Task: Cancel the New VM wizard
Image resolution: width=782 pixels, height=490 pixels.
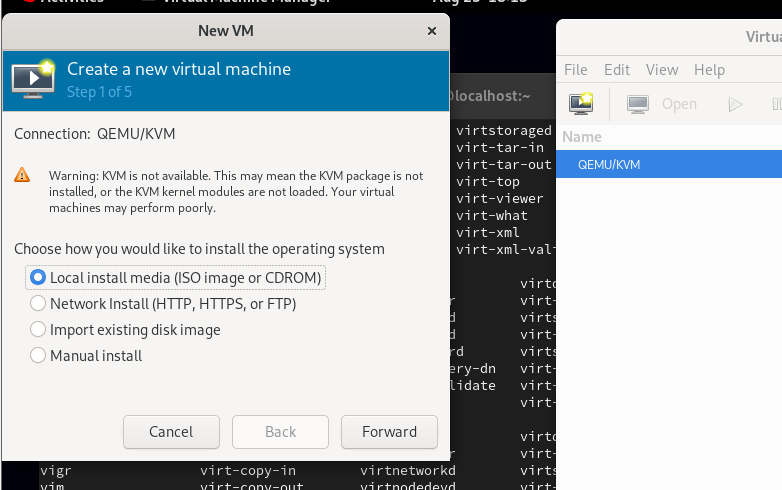Action: (x=171, y=432)
